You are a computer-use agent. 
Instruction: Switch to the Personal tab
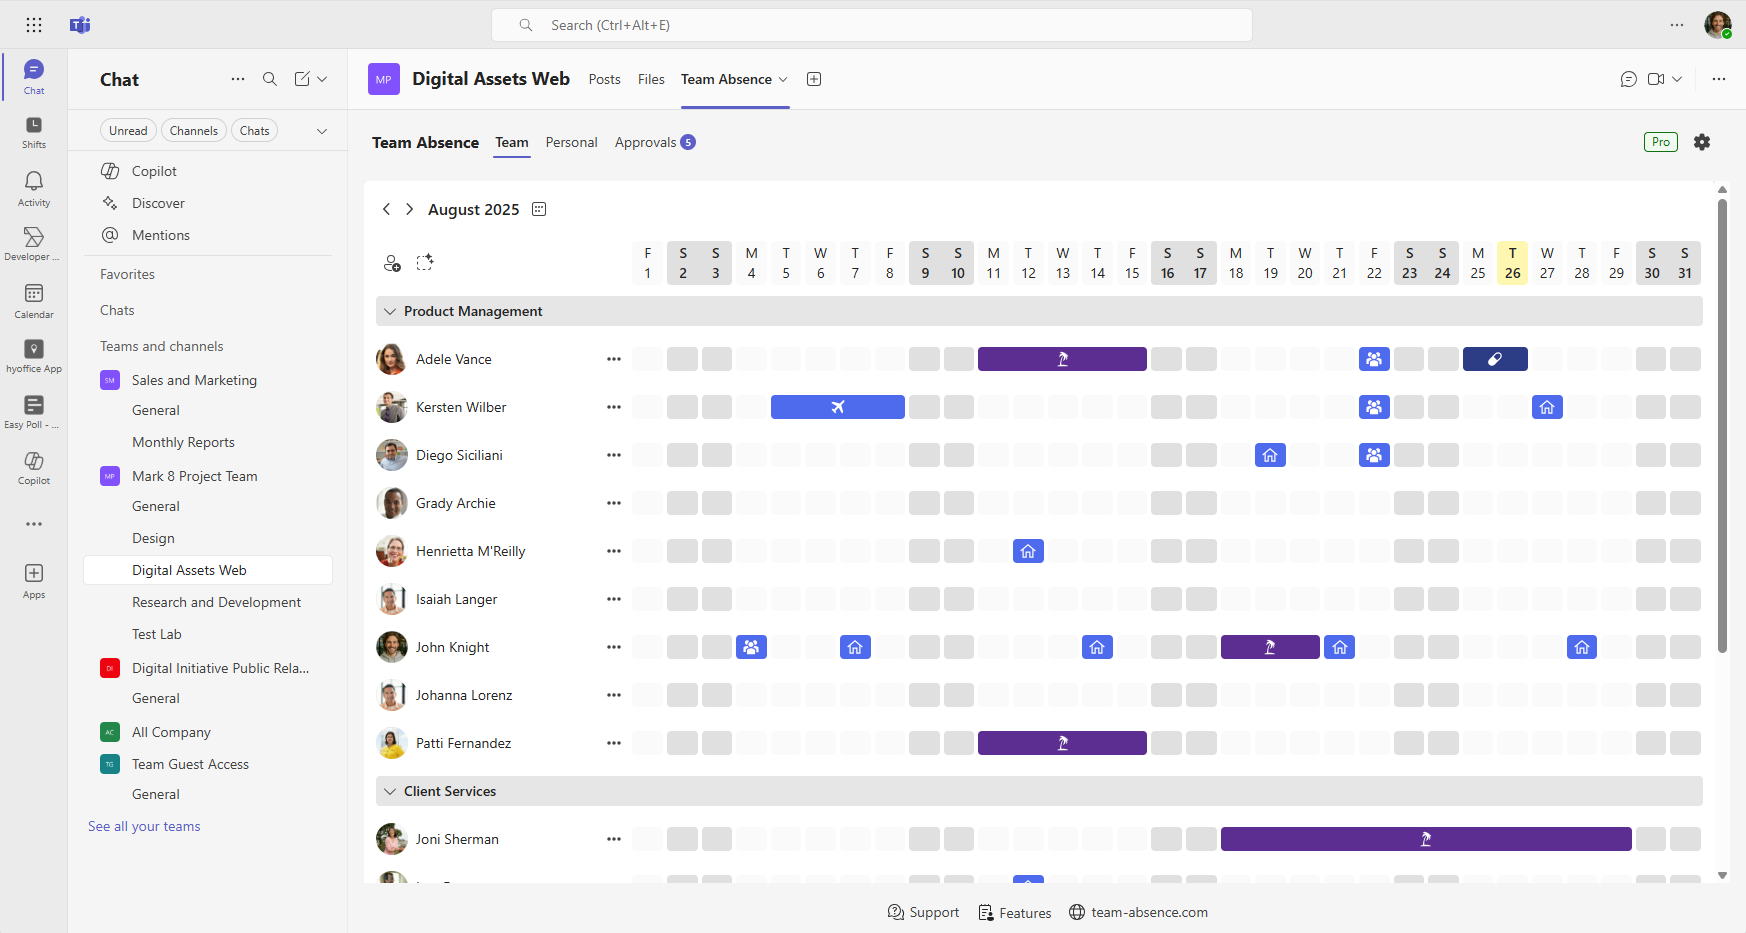tap(571, 142)
